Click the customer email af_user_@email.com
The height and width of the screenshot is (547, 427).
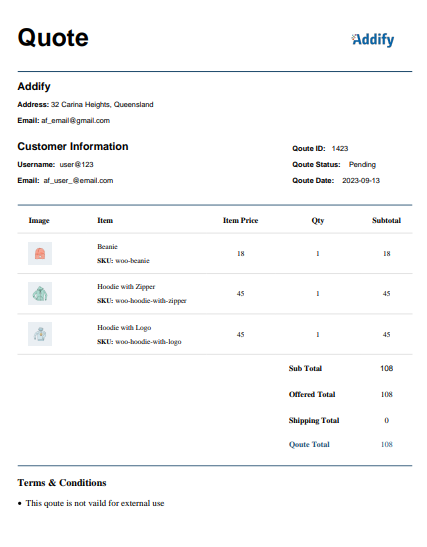[x=78, y=180]
